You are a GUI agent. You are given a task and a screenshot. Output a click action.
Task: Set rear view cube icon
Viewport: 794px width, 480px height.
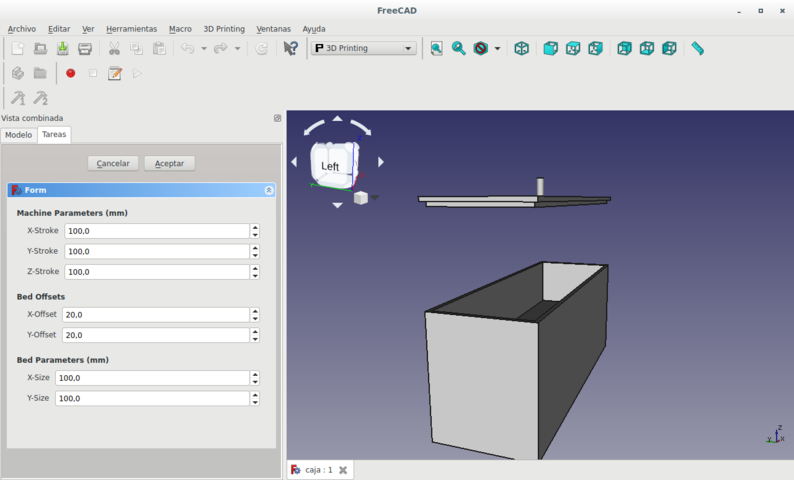pyautogui.click(x=624, y=48)
